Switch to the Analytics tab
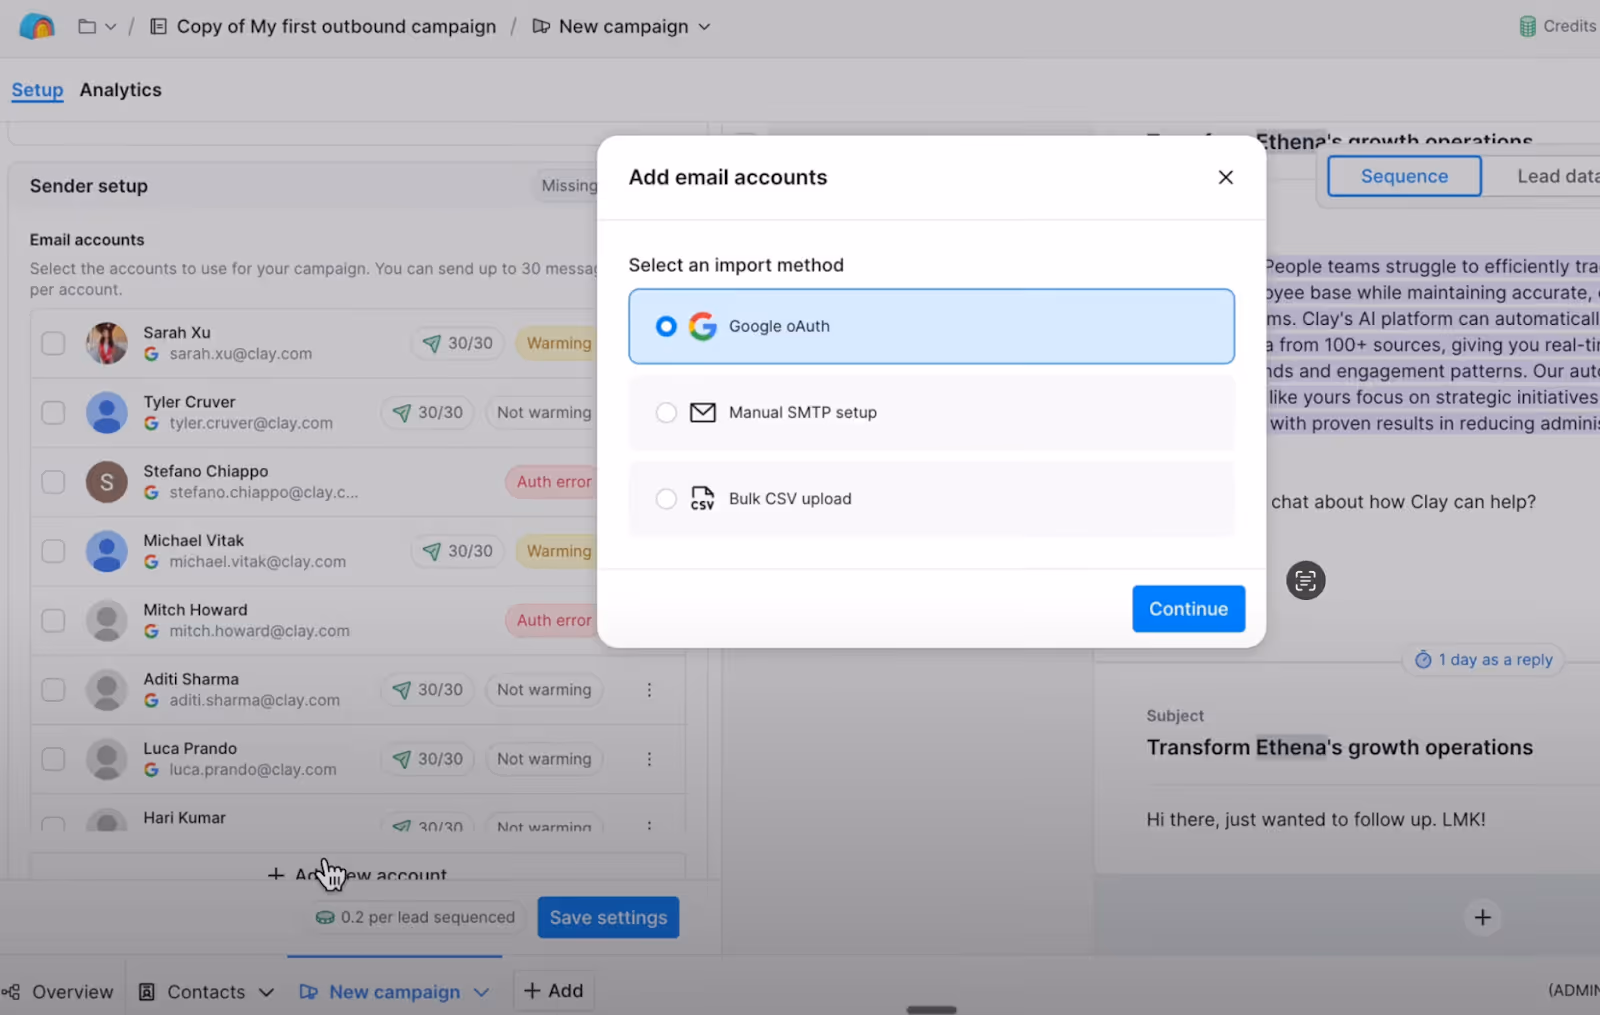This screenshot has height=1015, width=1600. click(x=120, y=90)
